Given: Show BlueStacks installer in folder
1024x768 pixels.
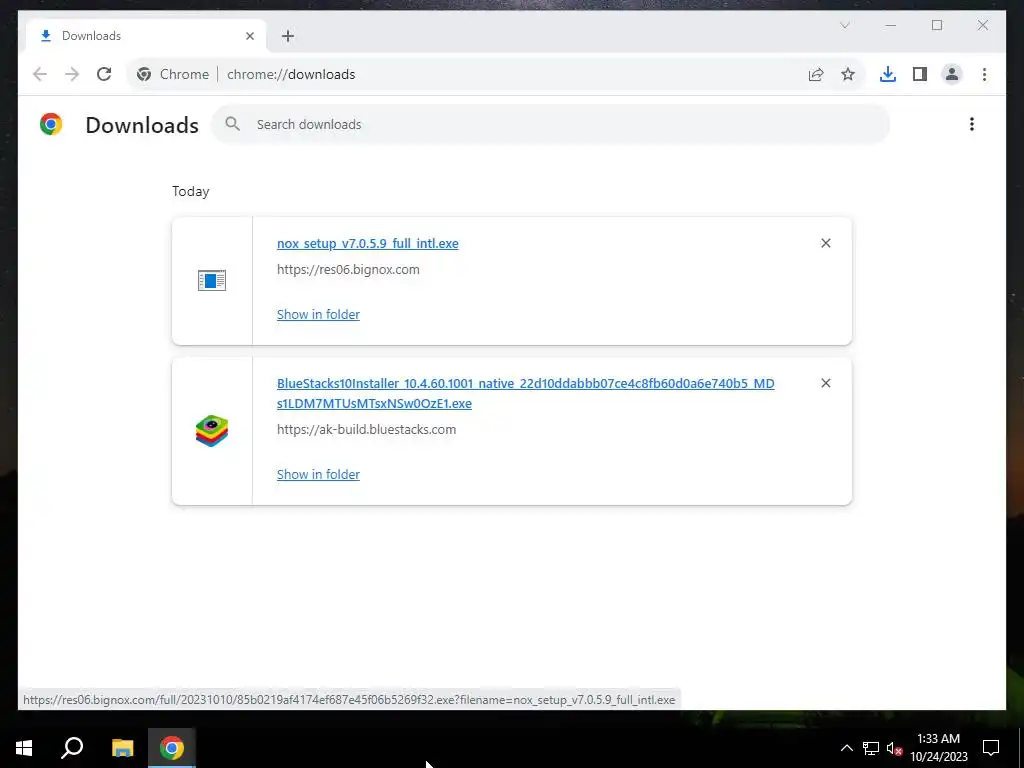Looking at the screenshot, I should click(318, 474).
